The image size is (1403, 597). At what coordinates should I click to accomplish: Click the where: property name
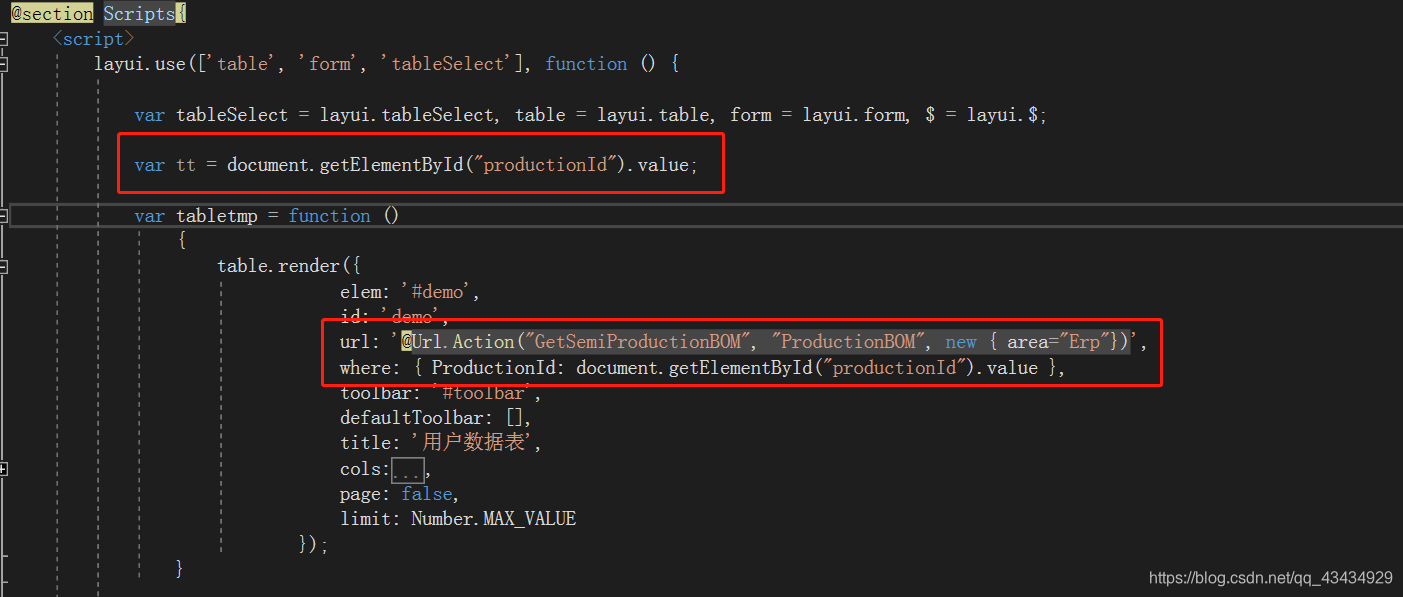coord(370,368)
